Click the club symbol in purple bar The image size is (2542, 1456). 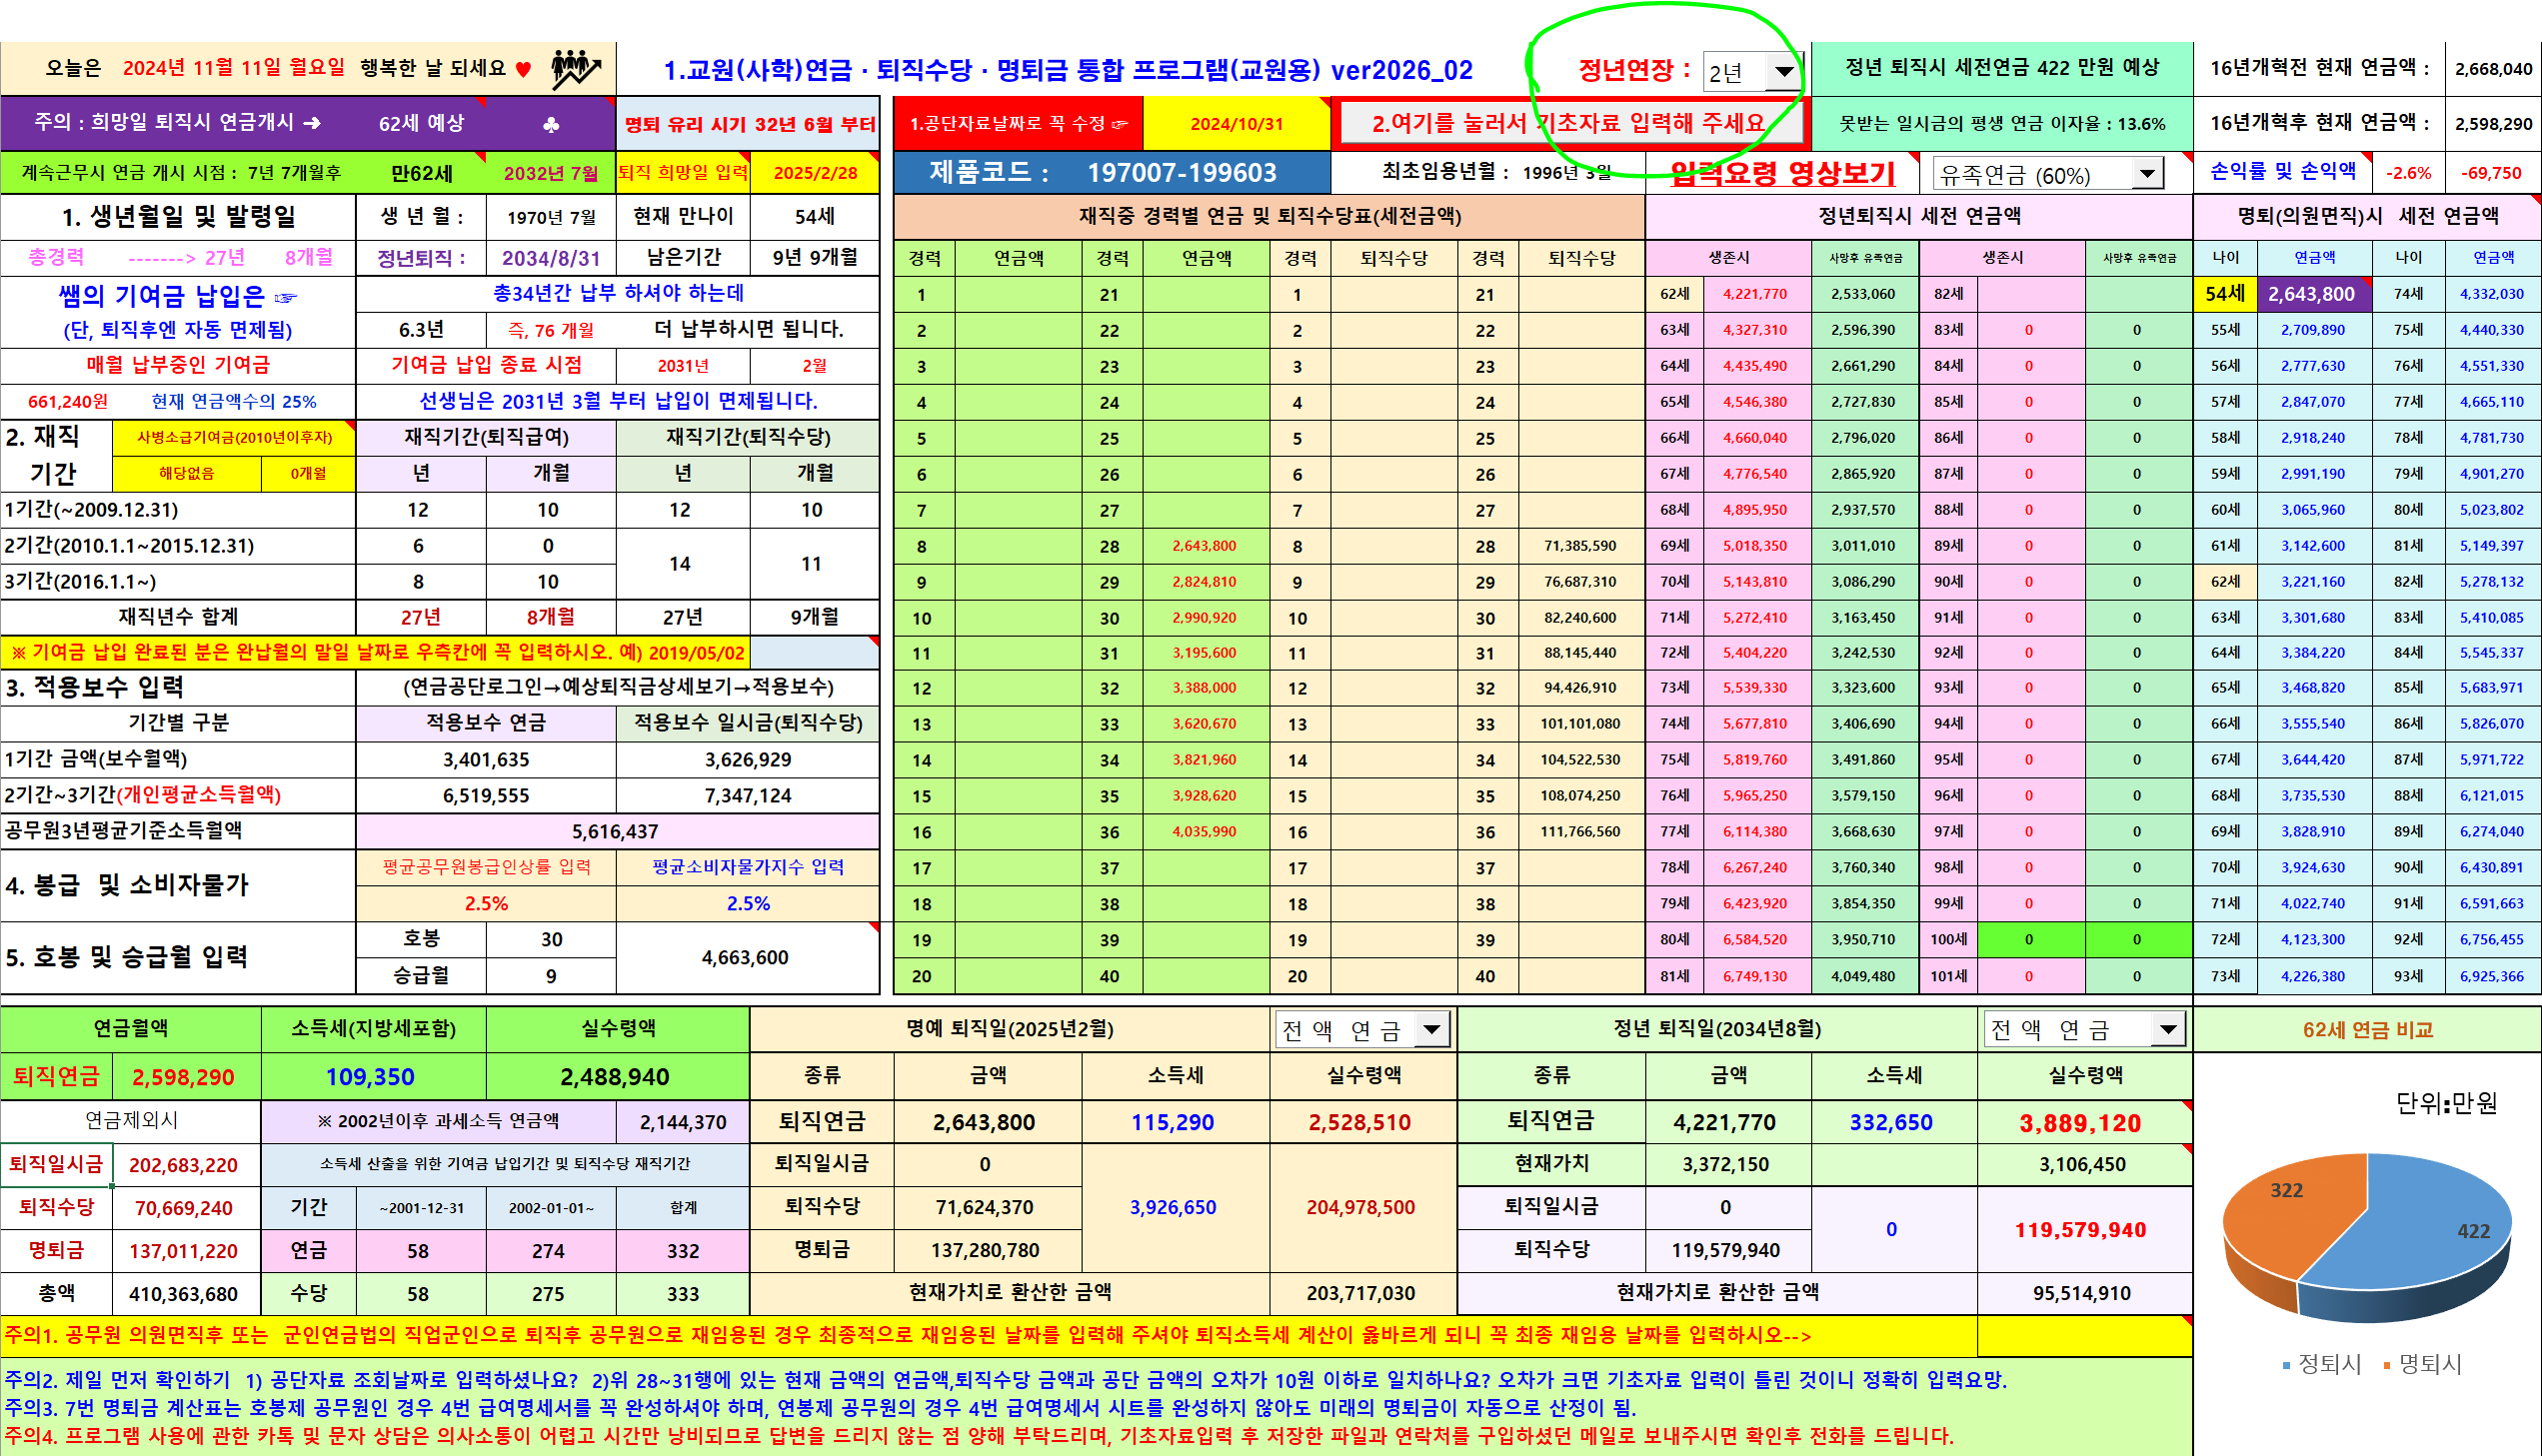pos(550,124)
